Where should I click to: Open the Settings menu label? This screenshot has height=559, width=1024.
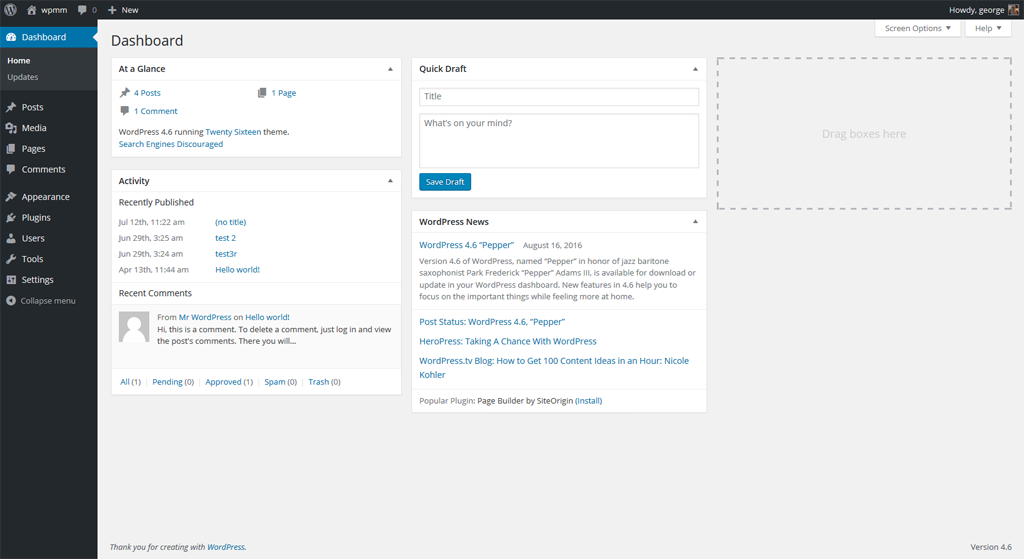coord(38,280)
